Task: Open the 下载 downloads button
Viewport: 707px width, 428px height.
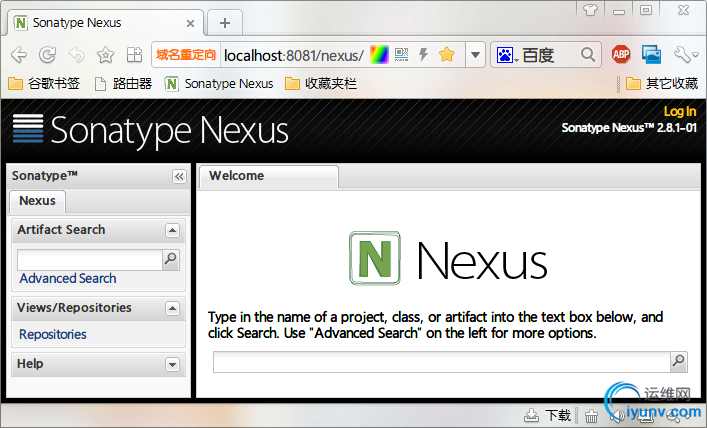Action: (548, 415)
